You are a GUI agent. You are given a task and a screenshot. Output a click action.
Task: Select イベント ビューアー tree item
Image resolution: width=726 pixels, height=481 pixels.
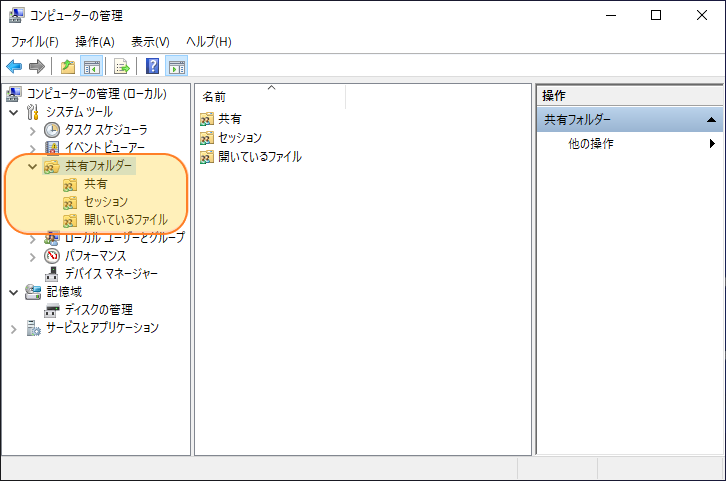[105, 148]
